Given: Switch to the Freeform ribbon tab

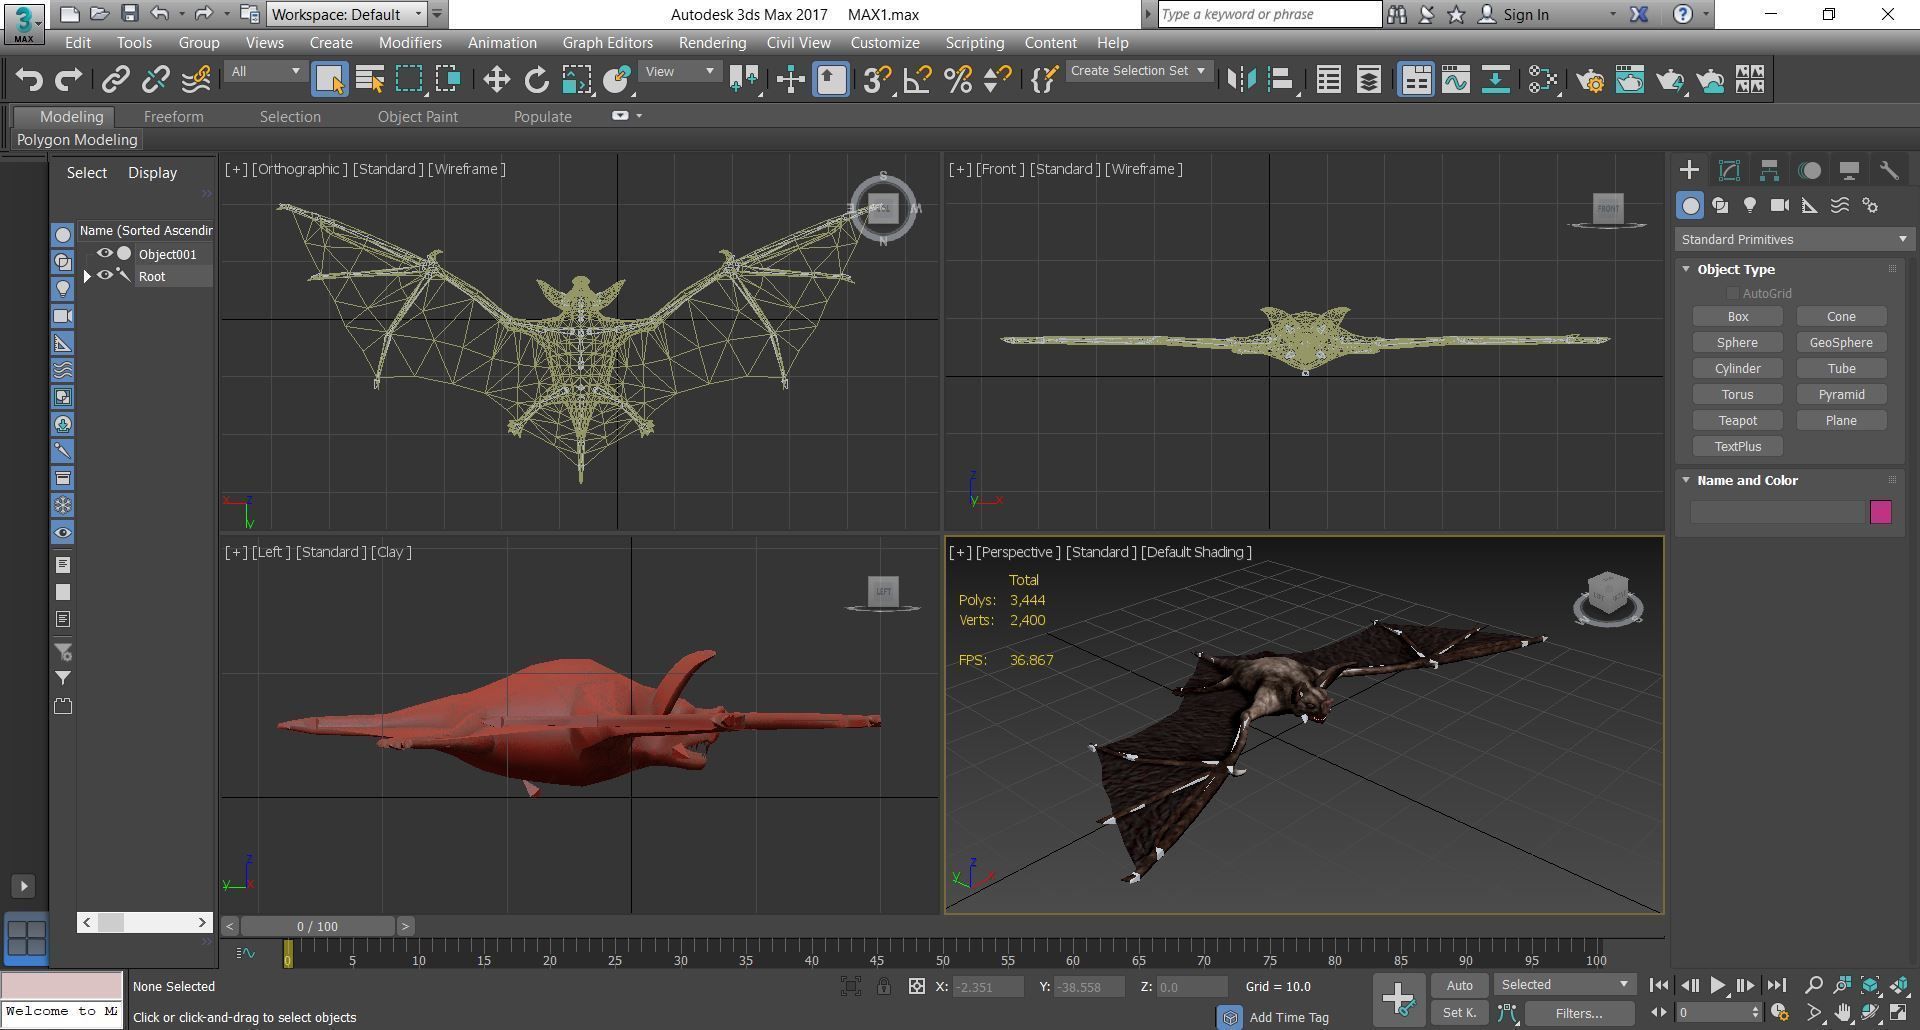Looking at the screenshot, I should tap(173, 117).
